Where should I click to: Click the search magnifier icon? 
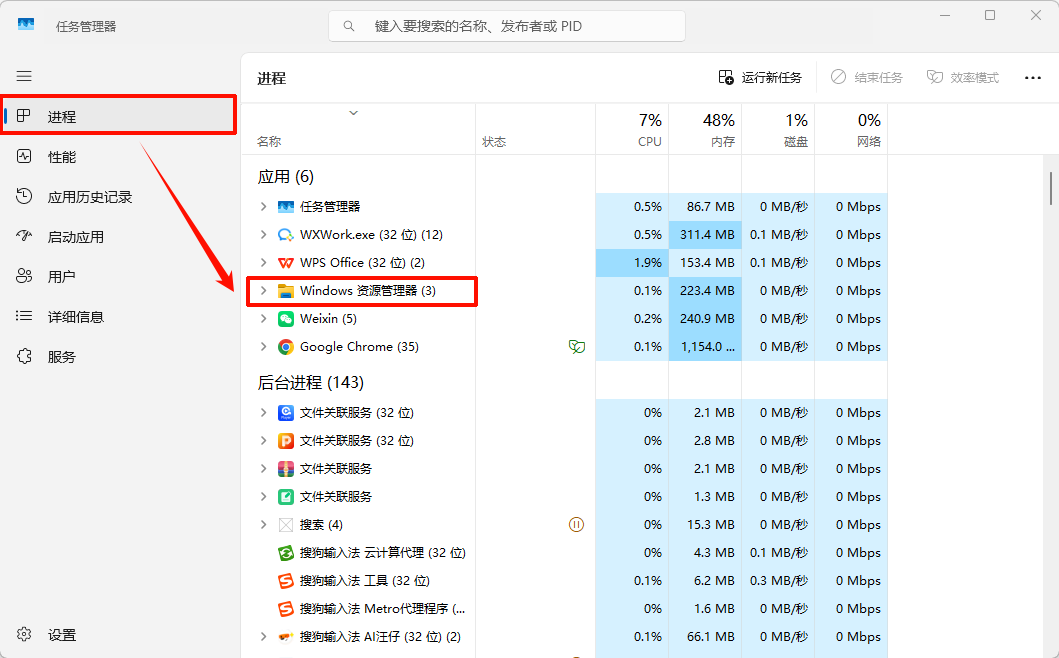click(x=348, y=26)
